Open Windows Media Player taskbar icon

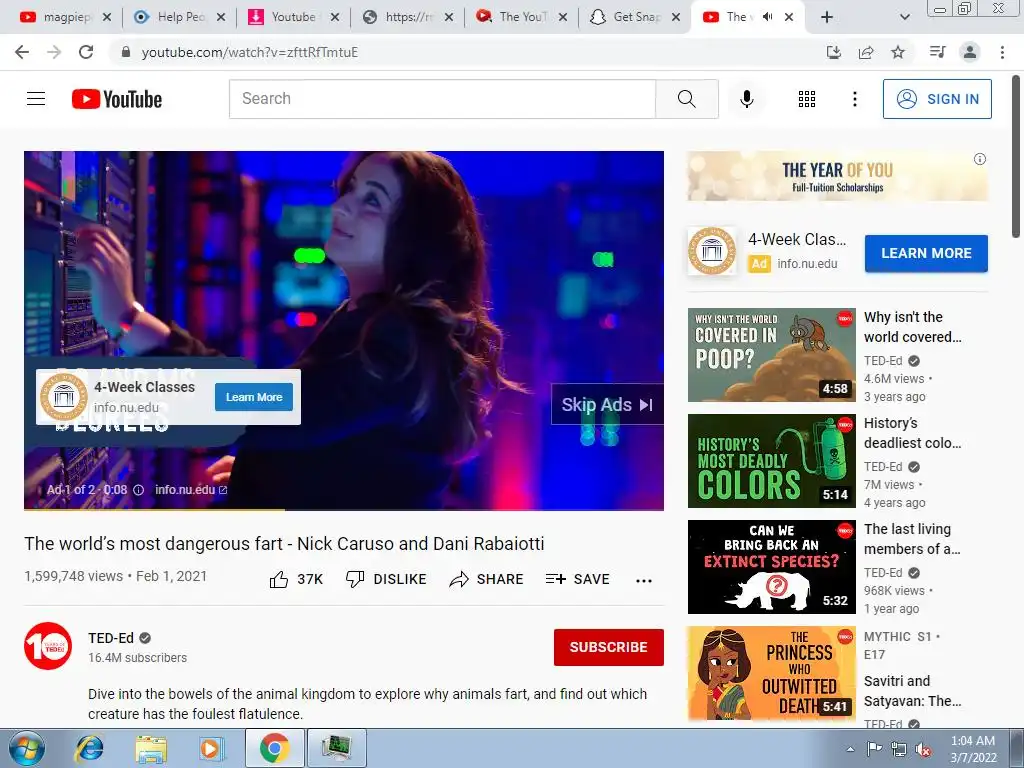pyautogui.click(x=211, y=748)
